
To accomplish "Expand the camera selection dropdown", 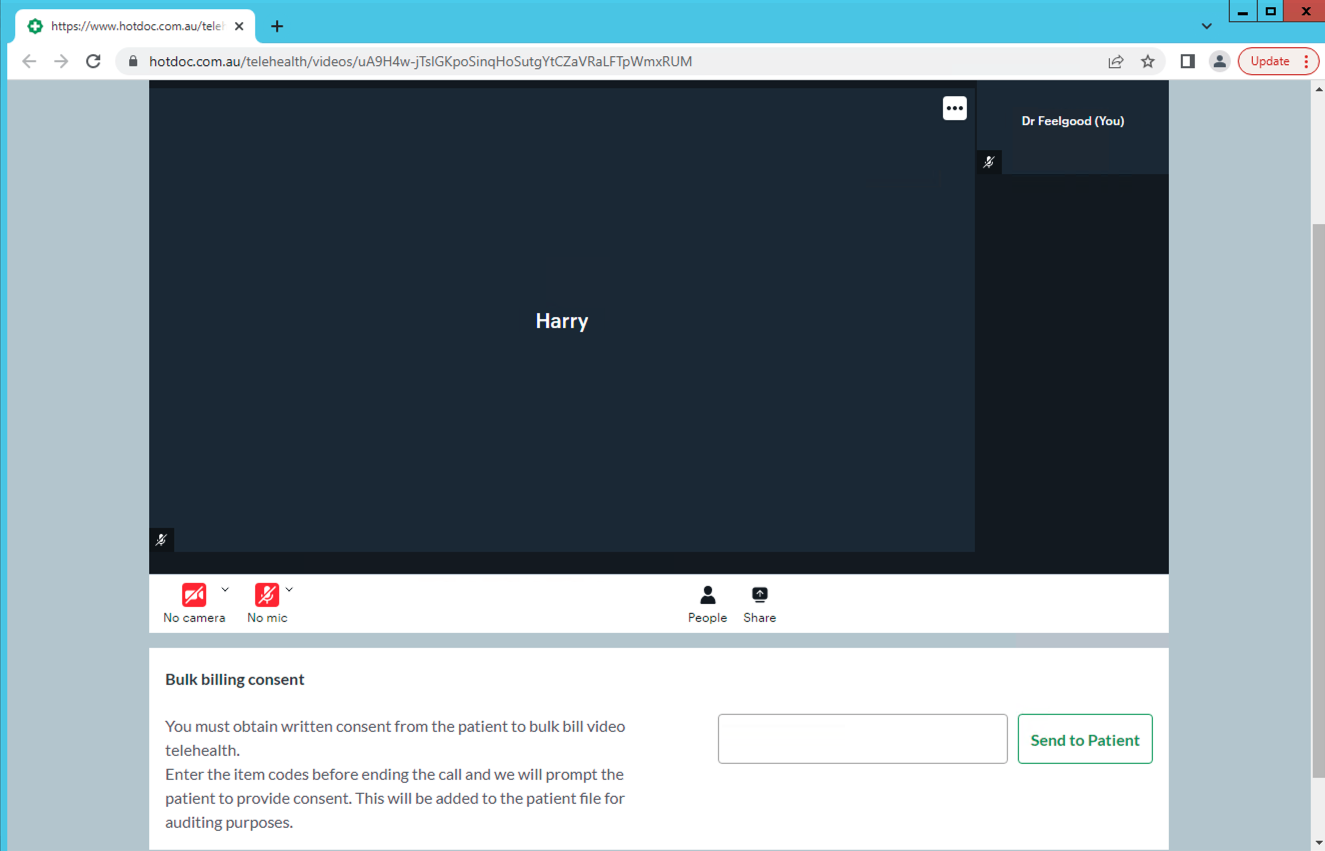I will pyautogui.click(x=225, y=589).
